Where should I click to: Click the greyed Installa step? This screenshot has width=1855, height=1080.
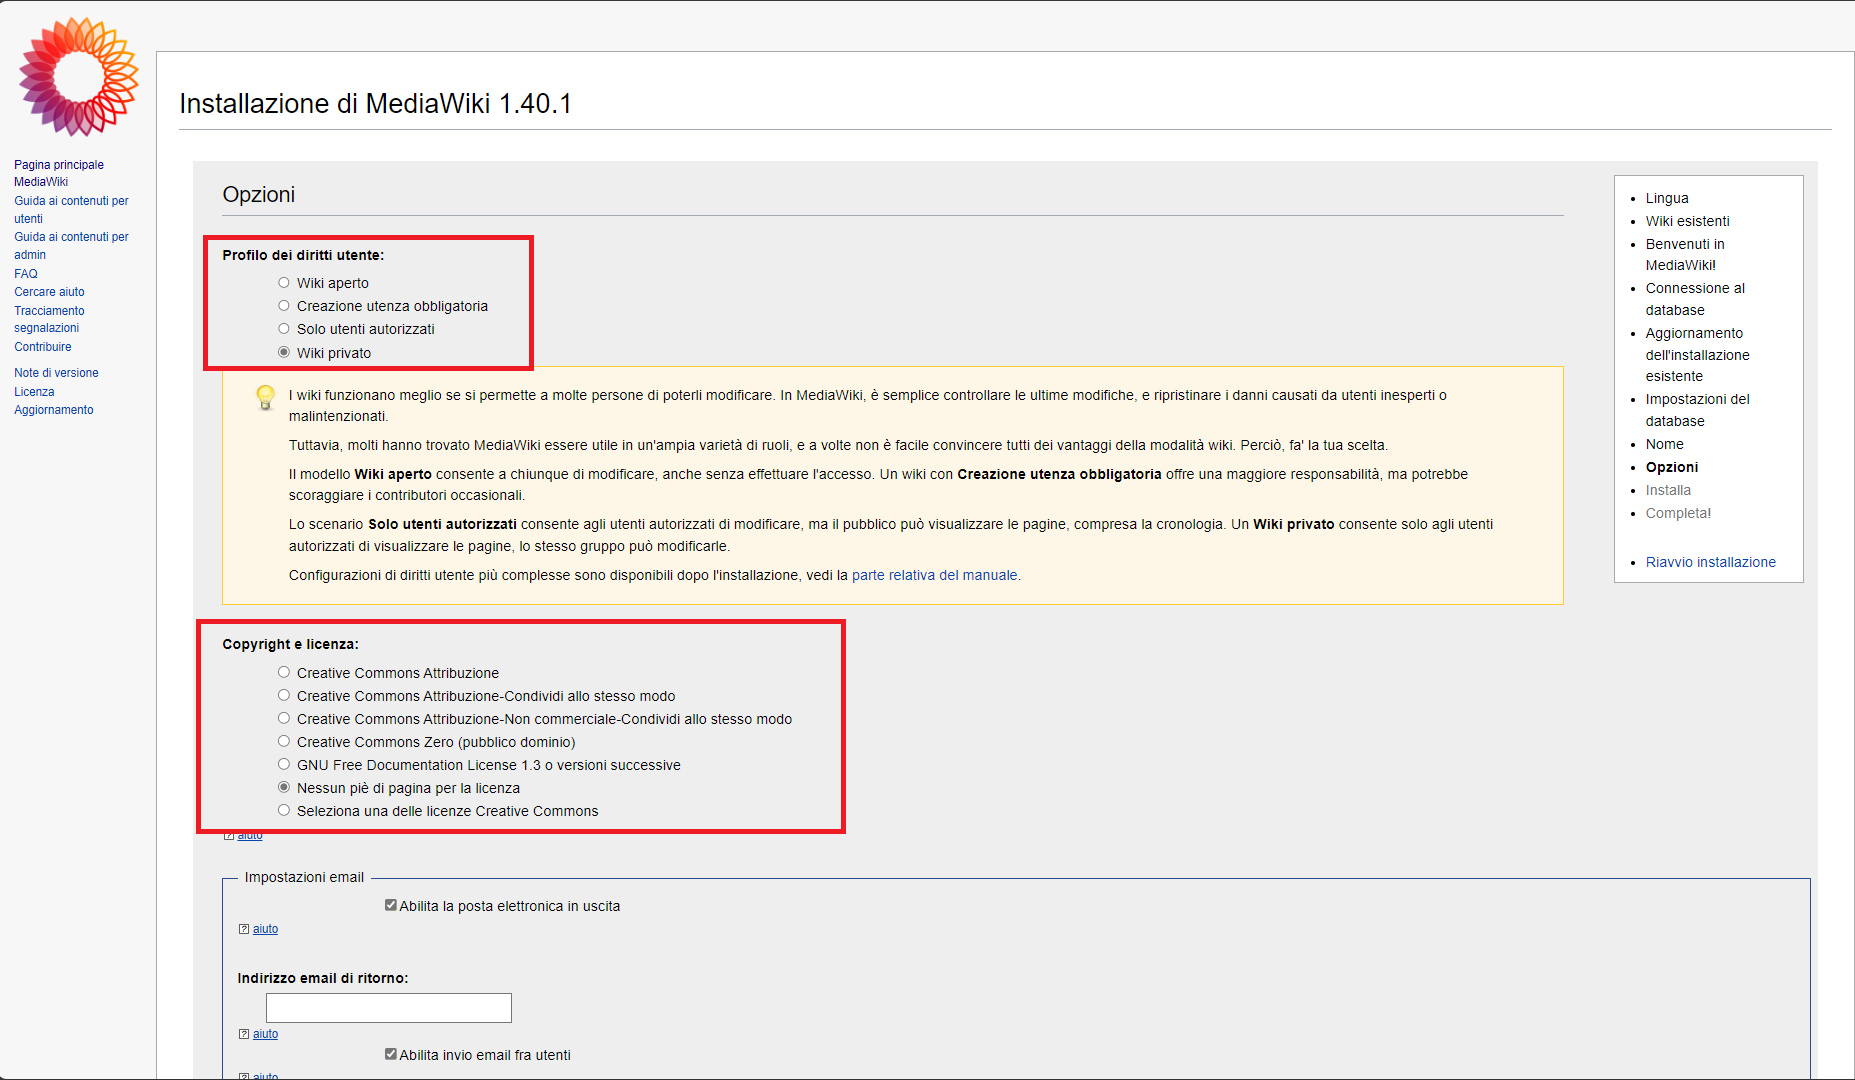(1668, 490)
